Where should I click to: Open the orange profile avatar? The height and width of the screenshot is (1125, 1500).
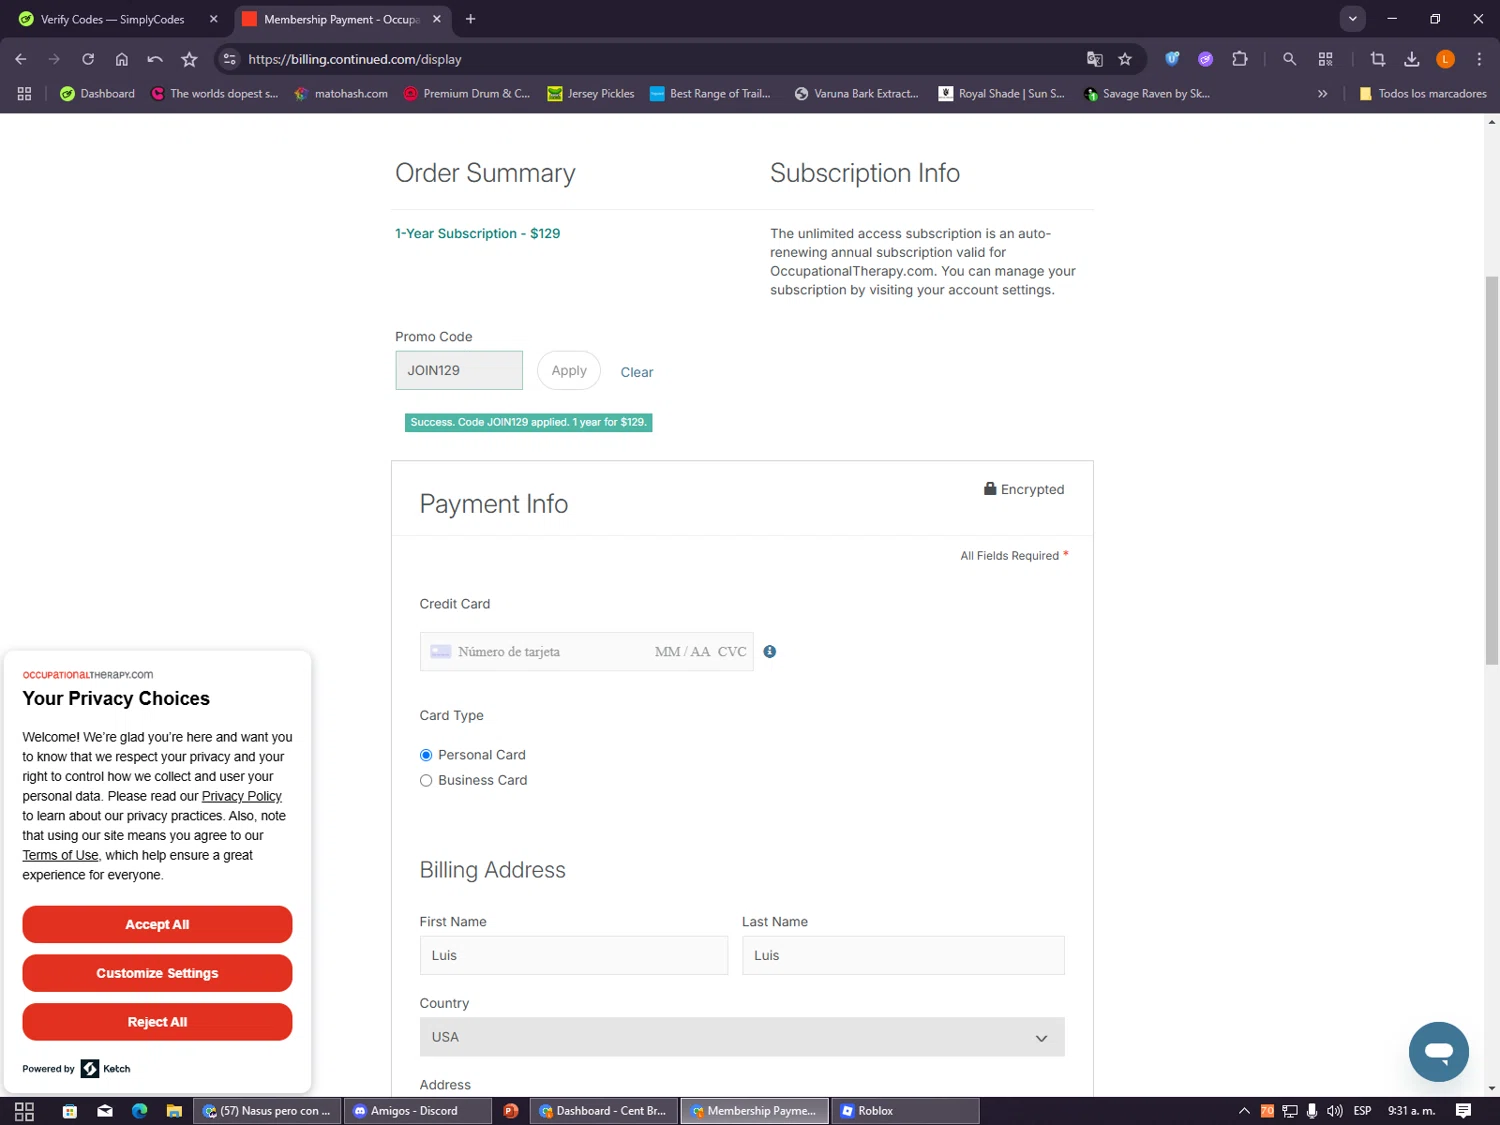tap(1445, 59)
